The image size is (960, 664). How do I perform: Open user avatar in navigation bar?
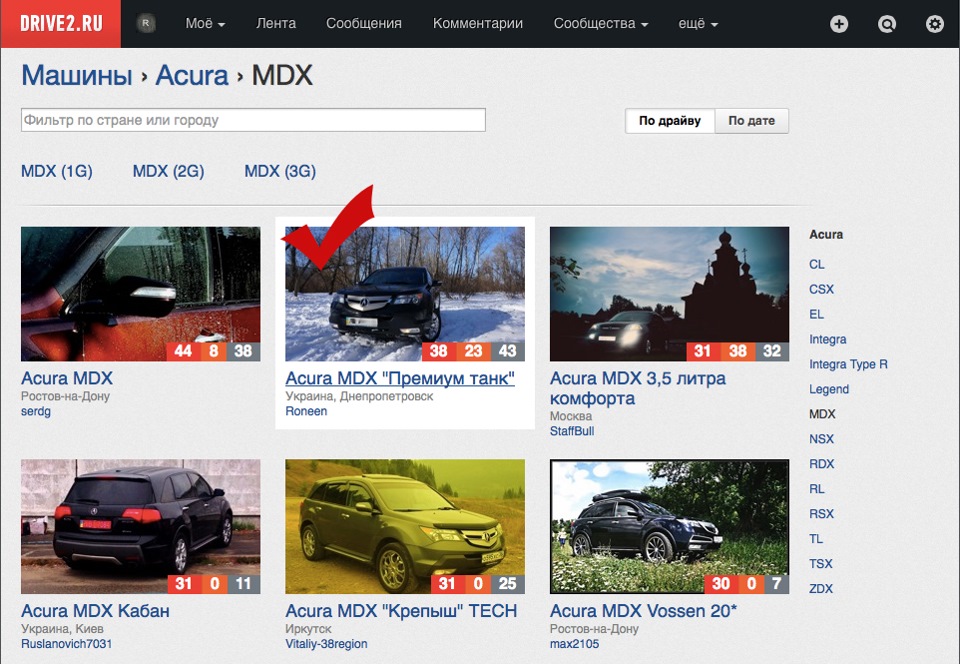click(x=146, y=23)
